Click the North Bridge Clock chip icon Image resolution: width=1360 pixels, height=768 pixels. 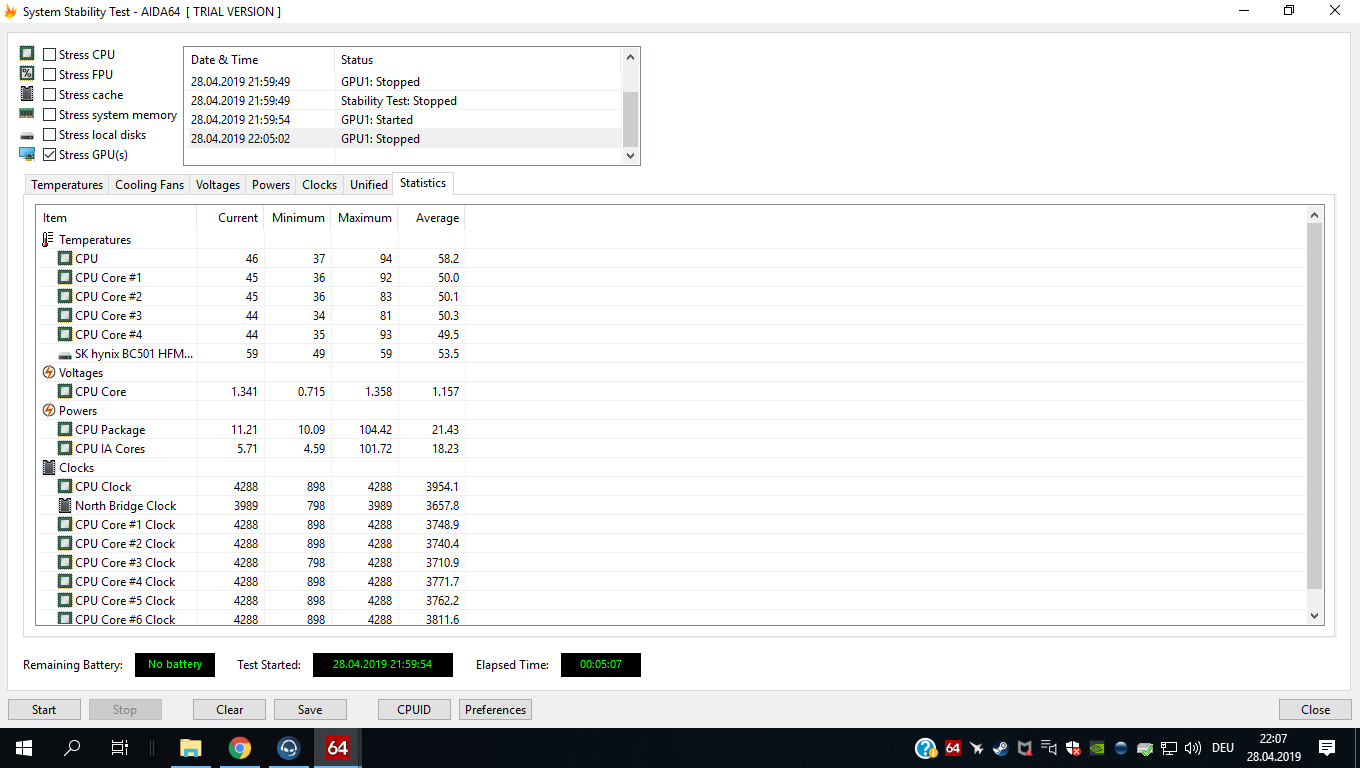click(65, 506)
